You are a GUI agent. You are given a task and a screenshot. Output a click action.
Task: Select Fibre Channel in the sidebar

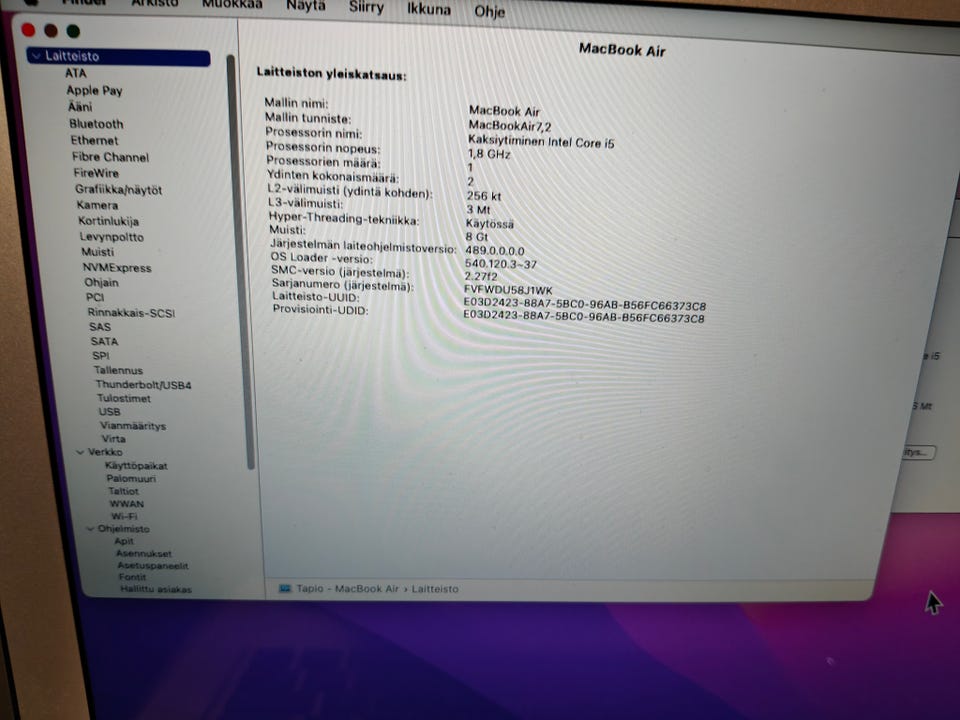[110, 157]
